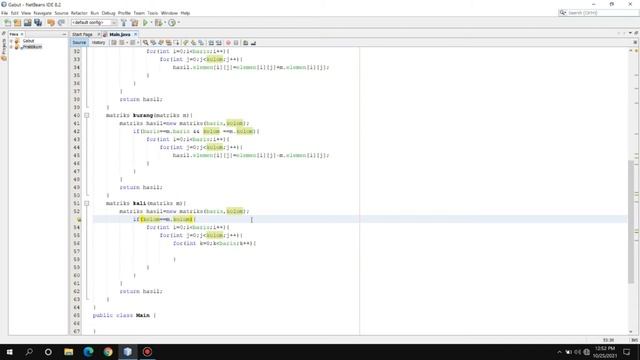
Task: Close the Main.java tab
Action: (136, 34)
